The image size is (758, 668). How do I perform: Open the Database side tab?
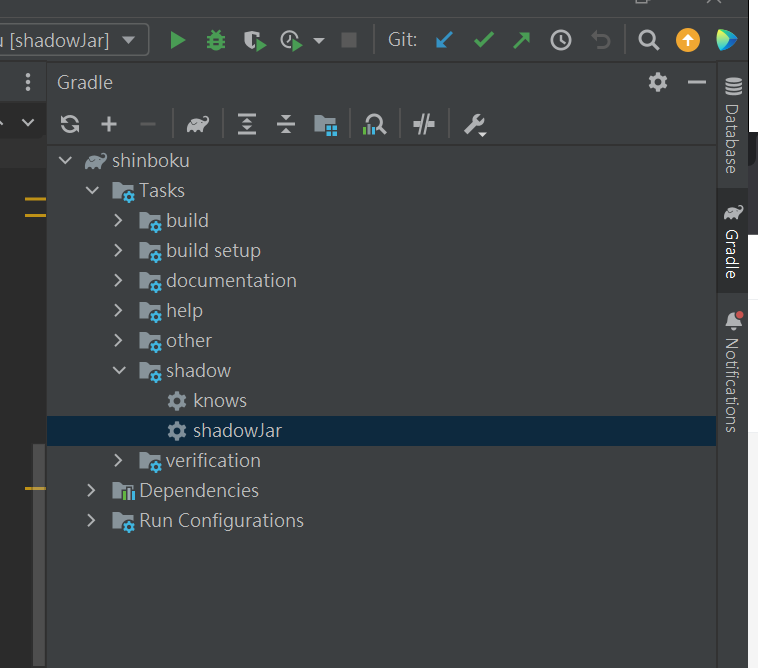[x=733, y=125]
